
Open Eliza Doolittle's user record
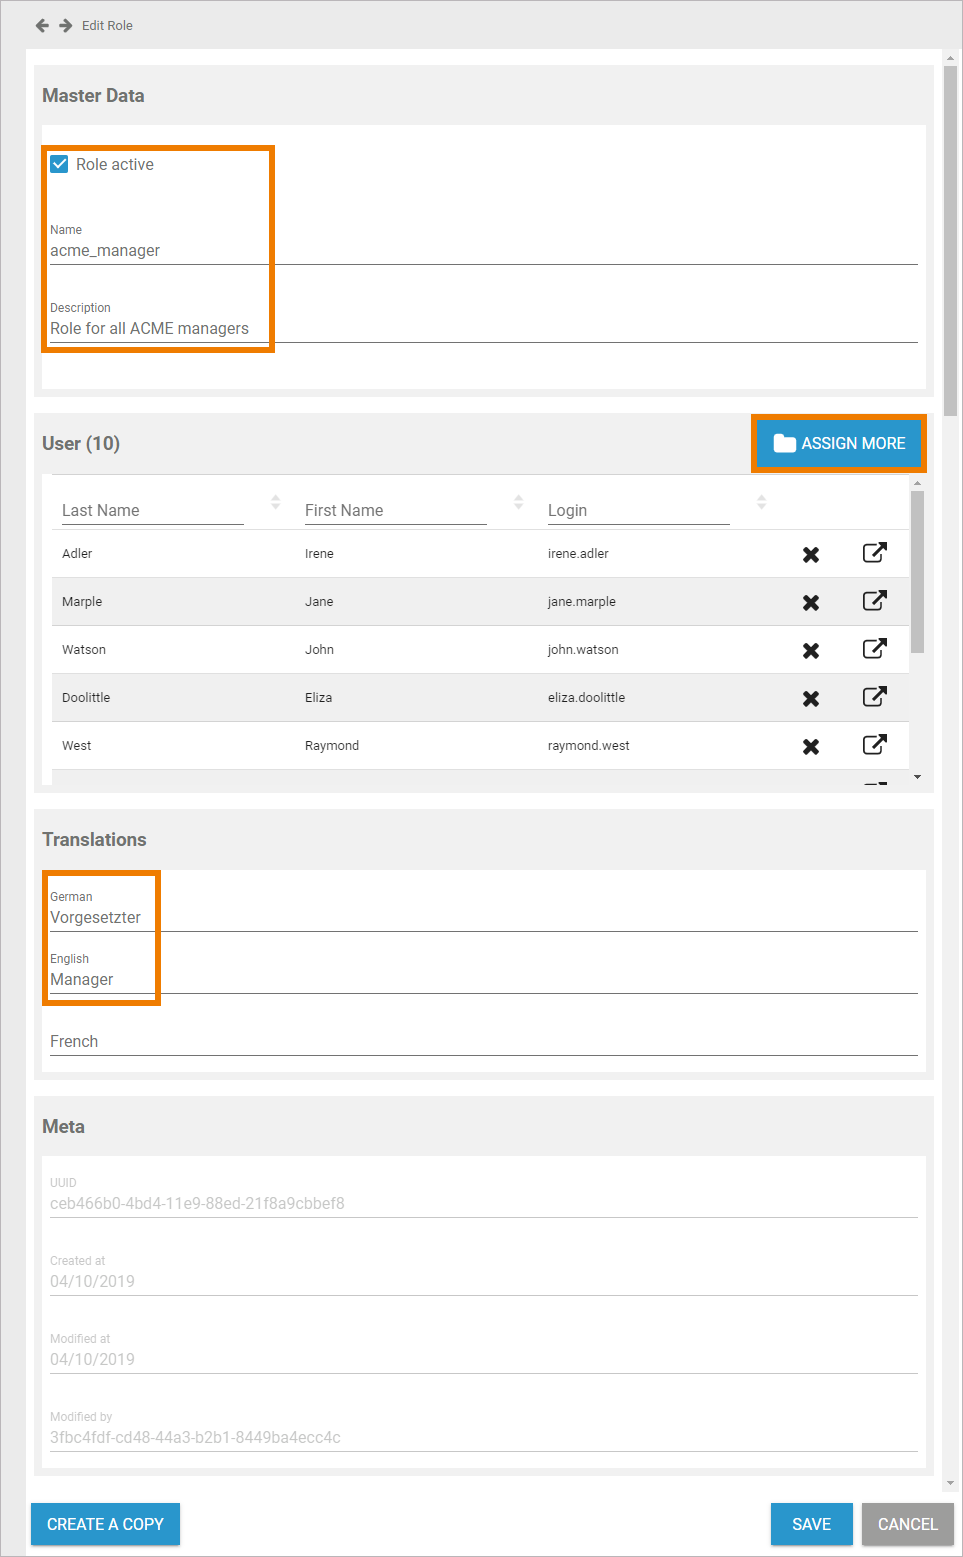click(874, 697)
